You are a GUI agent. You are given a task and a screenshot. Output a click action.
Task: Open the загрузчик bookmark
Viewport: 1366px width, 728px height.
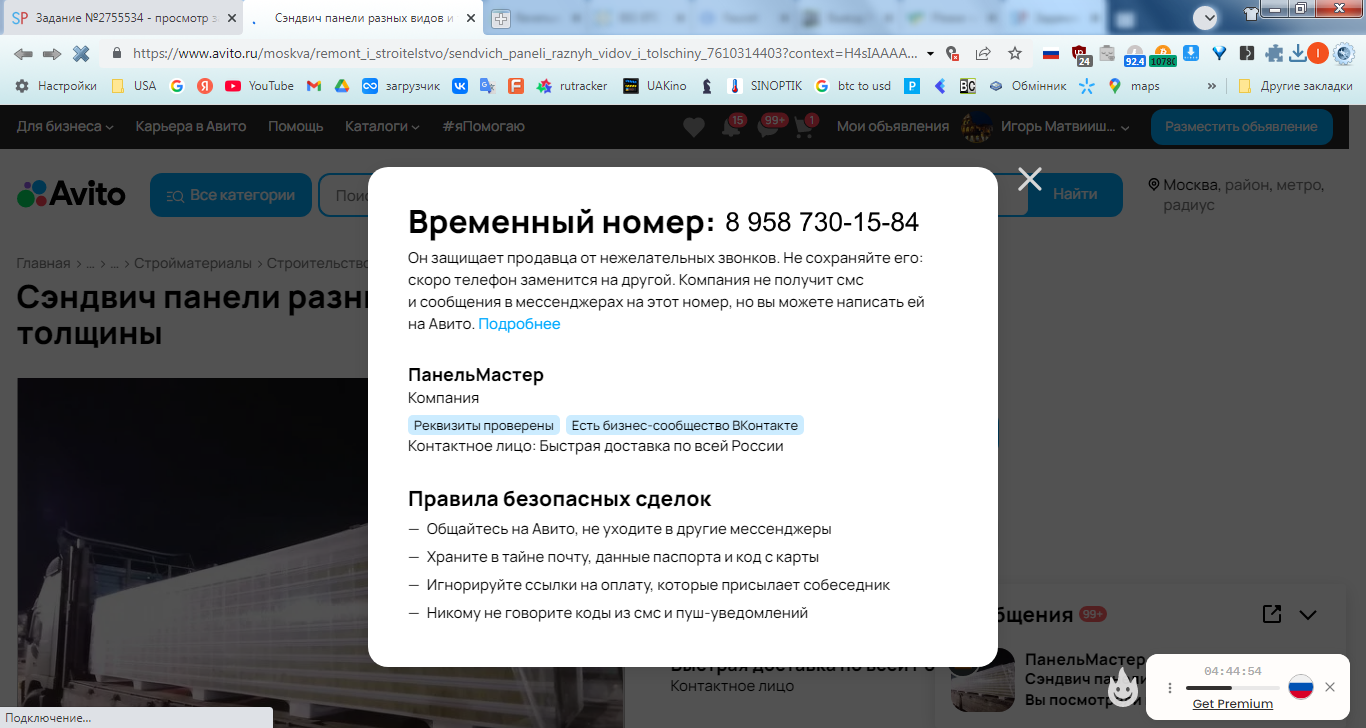(x=401, y=86)
